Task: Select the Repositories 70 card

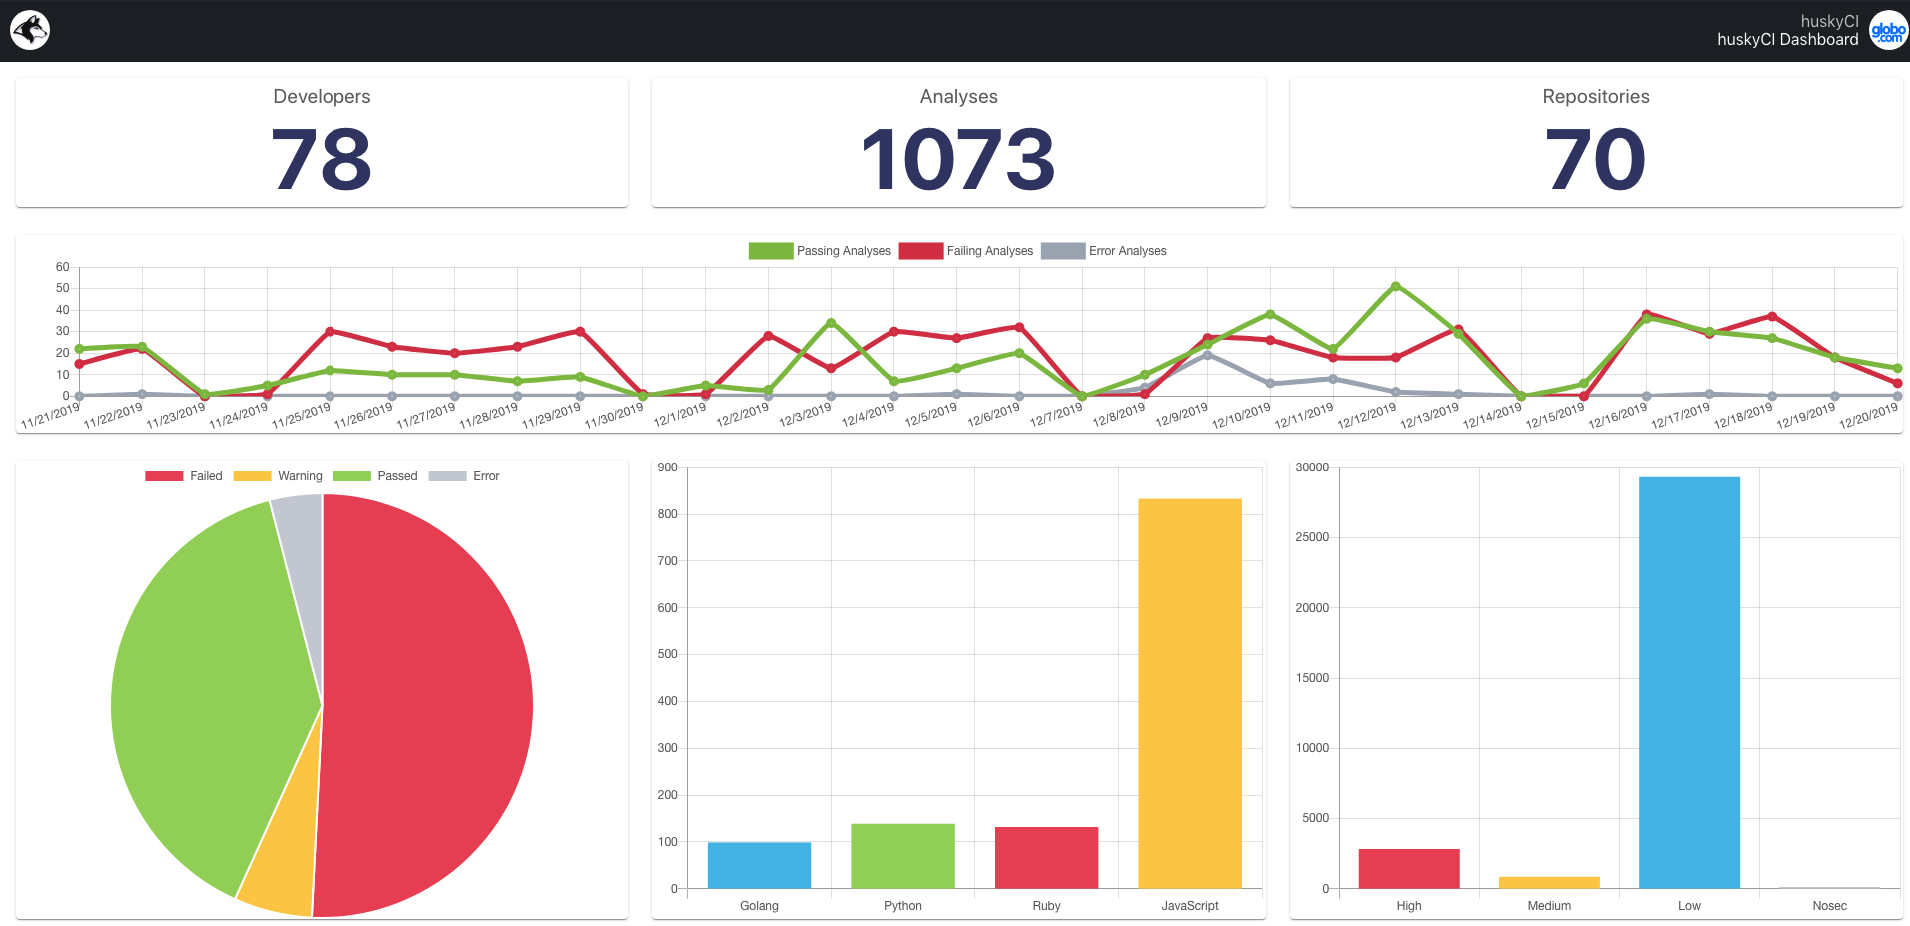Action: pos(1596,142)
